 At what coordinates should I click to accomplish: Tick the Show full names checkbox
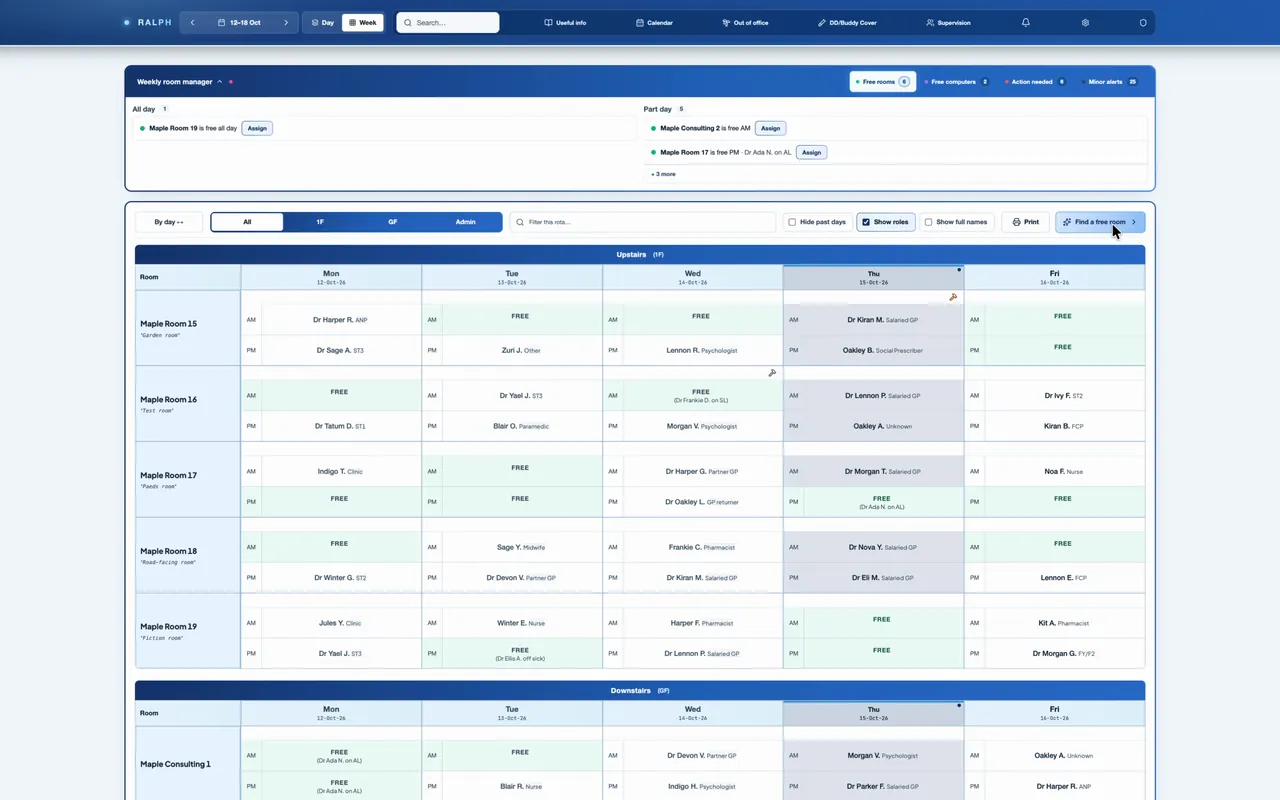pyautogui.click(x=928, y=222)
